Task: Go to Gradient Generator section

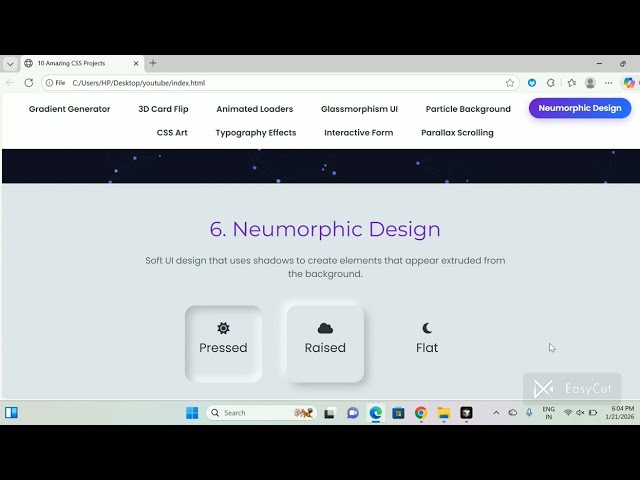Action: click(69, 109)
